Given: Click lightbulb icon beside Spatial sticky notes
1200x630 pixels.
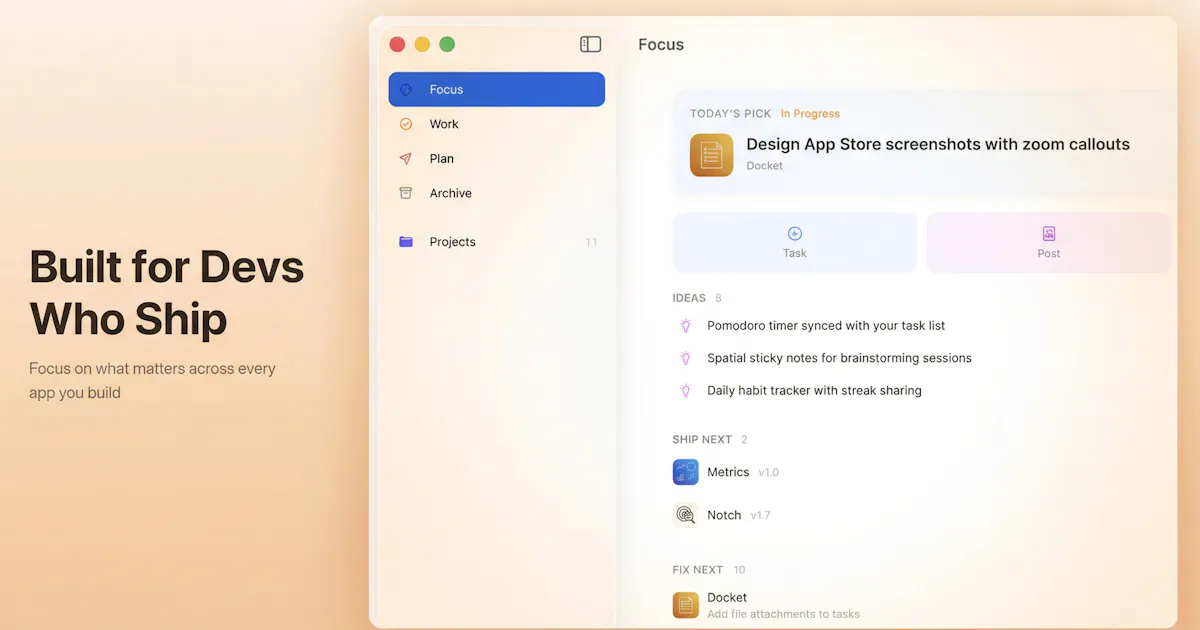Looking at the screenshot, I should [686, 358].
